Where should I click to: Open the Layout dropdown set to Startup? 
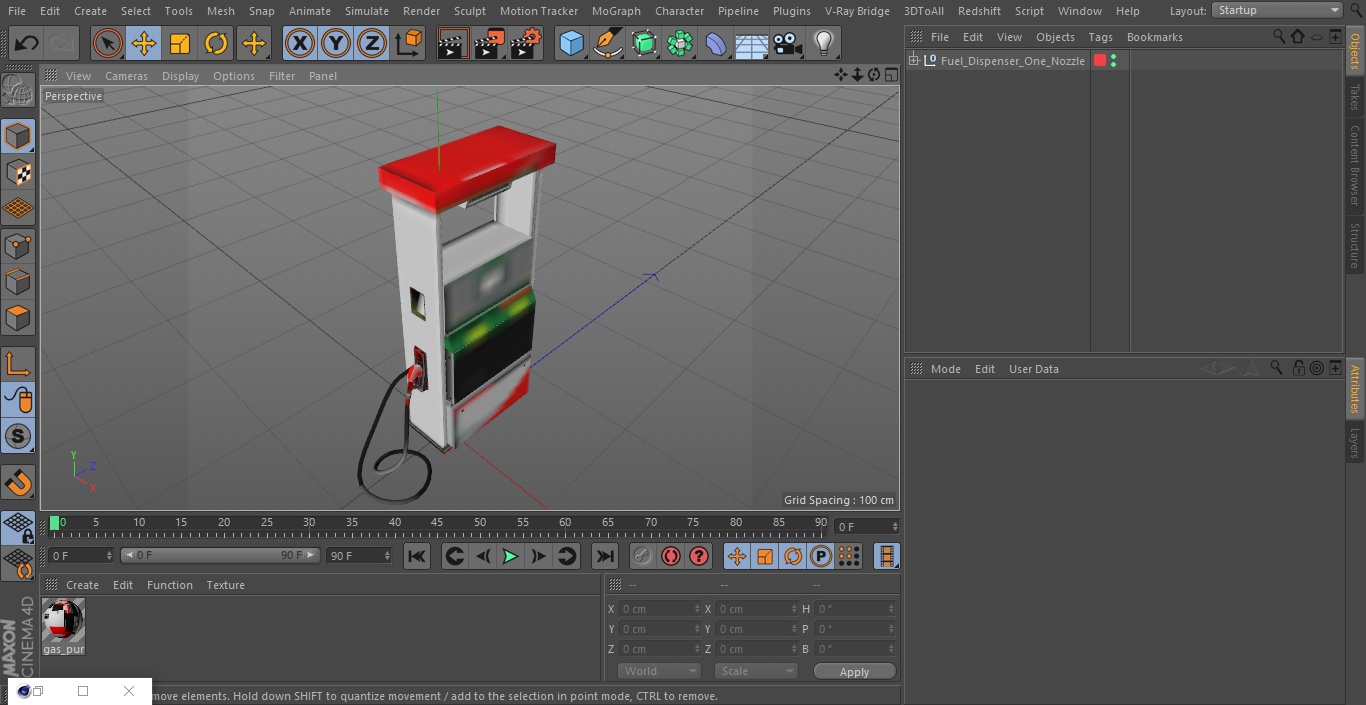tap(1277, 10)
